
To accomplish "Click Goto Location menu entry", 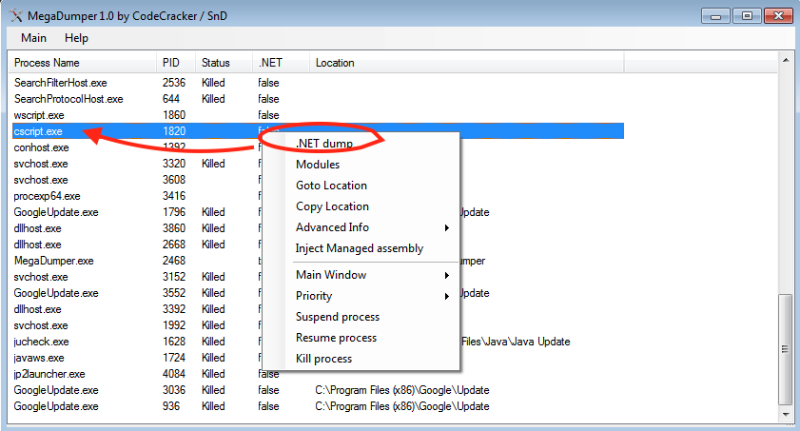I will (x=331, y=185).
